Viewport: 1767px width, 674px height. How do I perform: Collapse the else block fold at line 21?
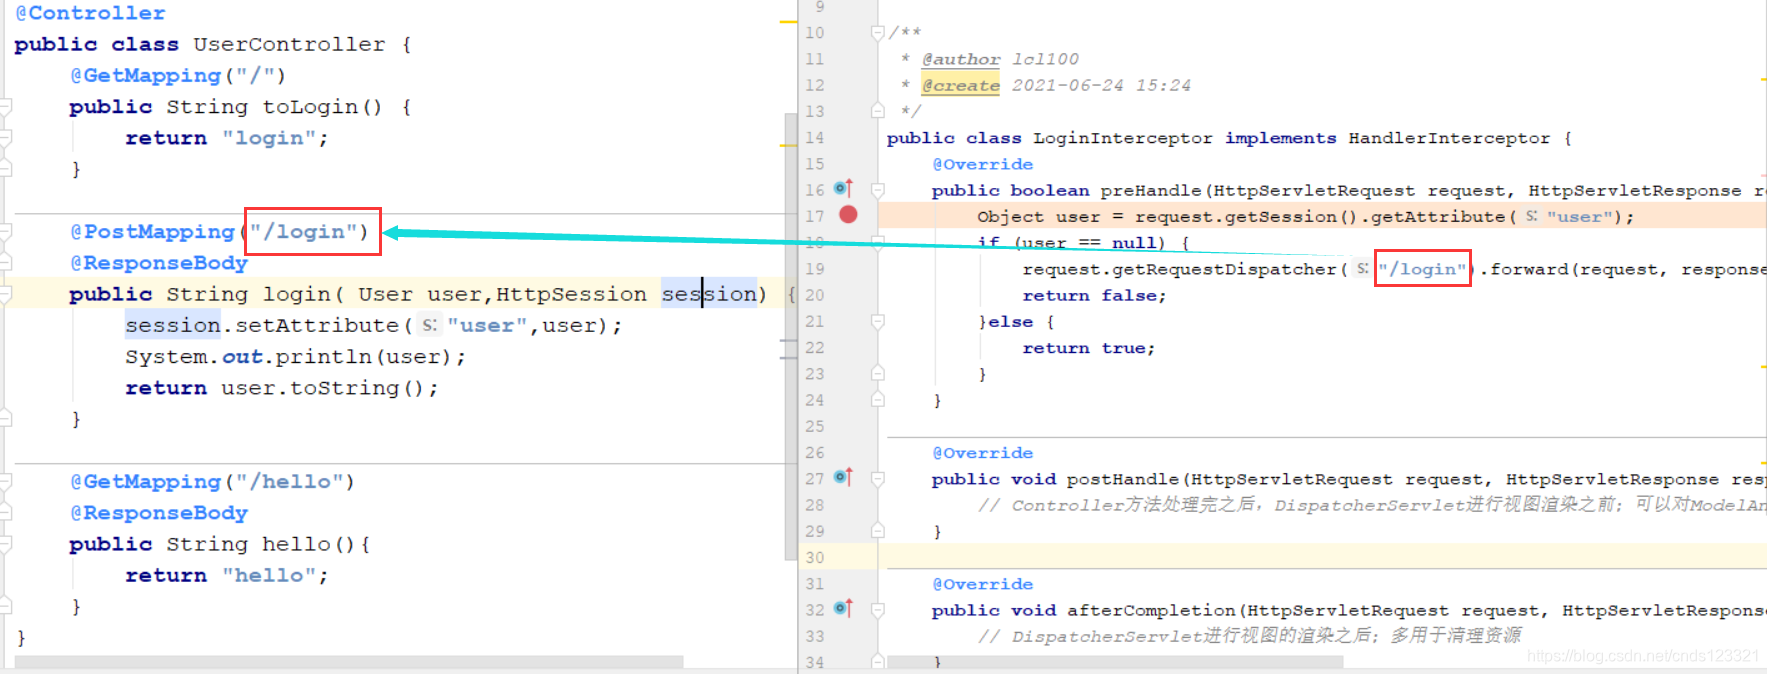coord(877,321)
